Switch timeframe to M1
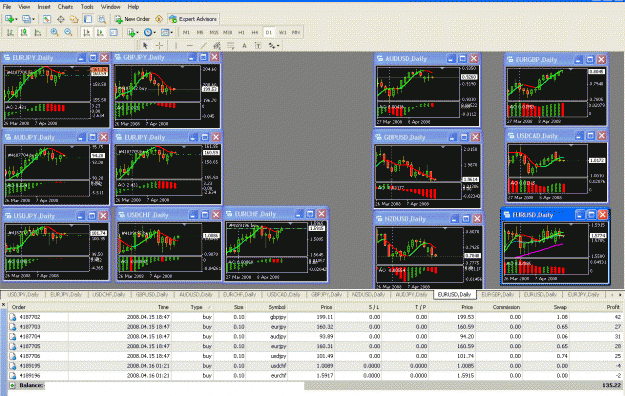 coord(186,33)
